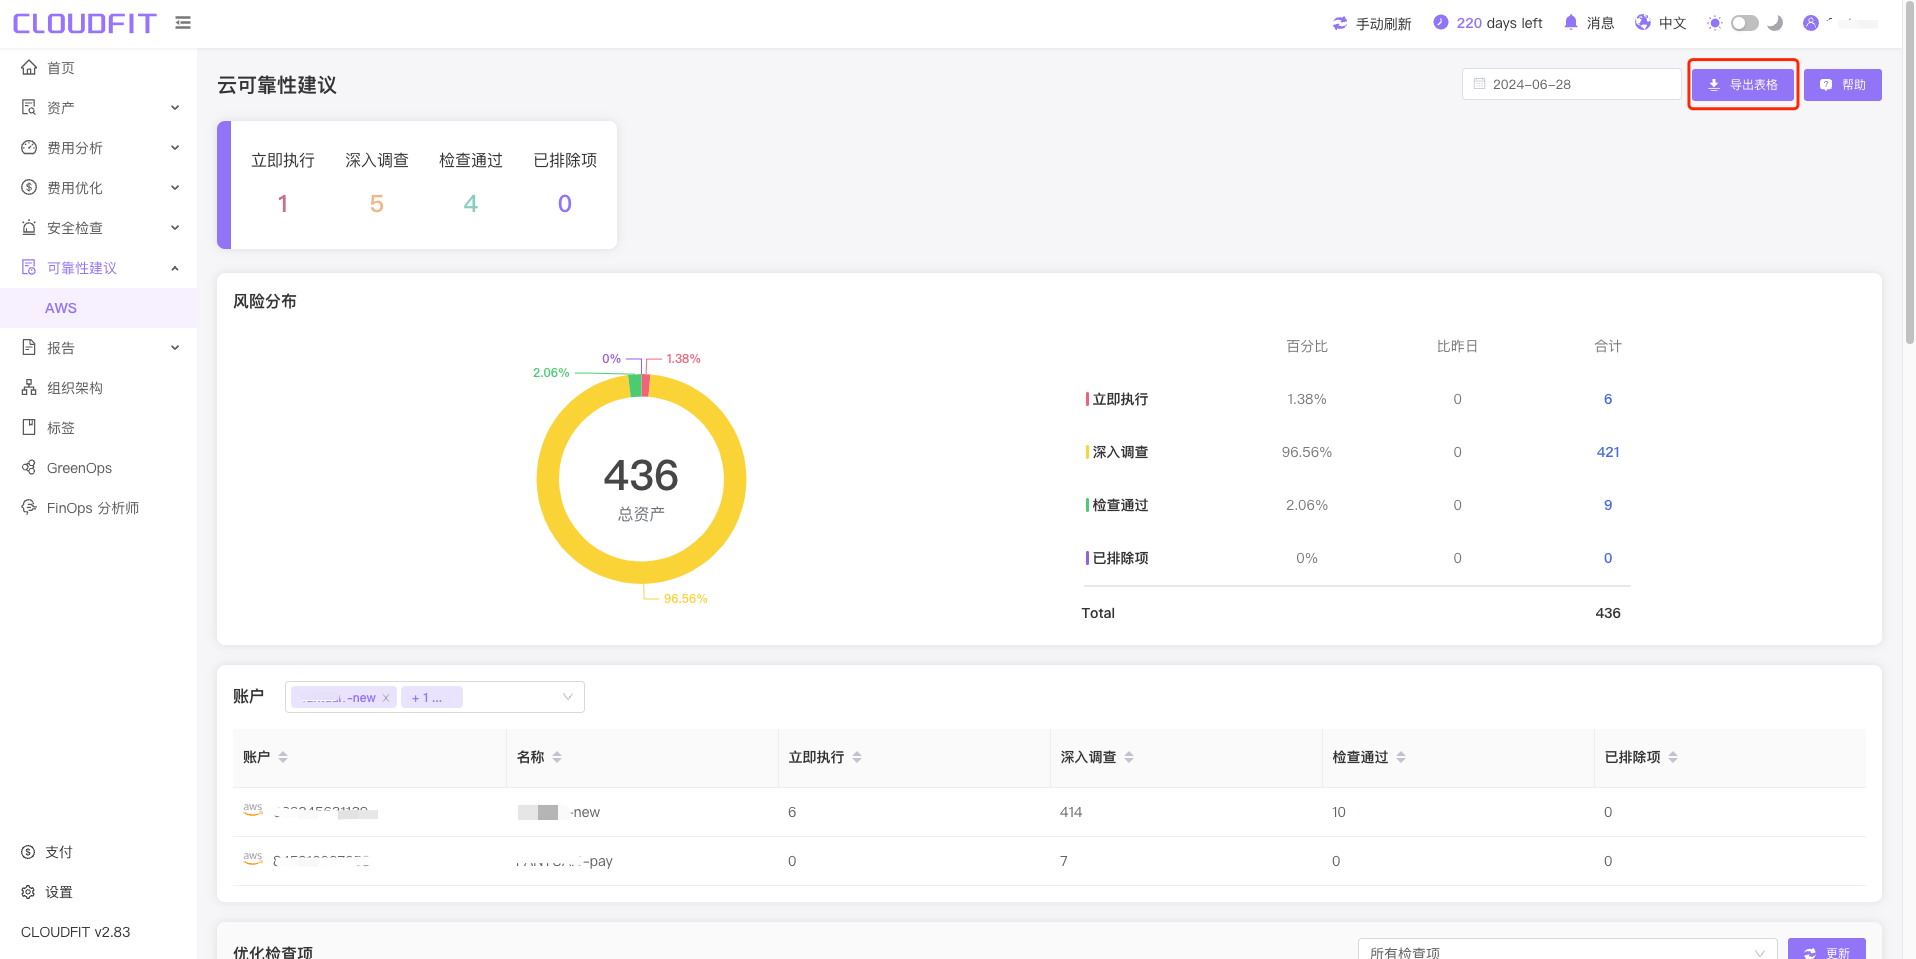Open 设置 settings gear icon
1916x959 pixels.
28,892
